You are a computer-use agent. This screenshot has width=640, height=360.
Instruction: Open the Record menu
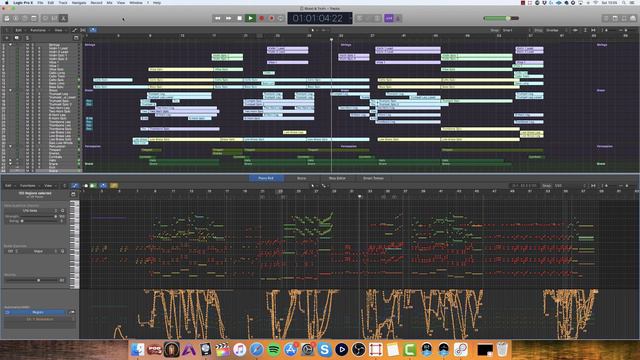[x=96, y=2]
